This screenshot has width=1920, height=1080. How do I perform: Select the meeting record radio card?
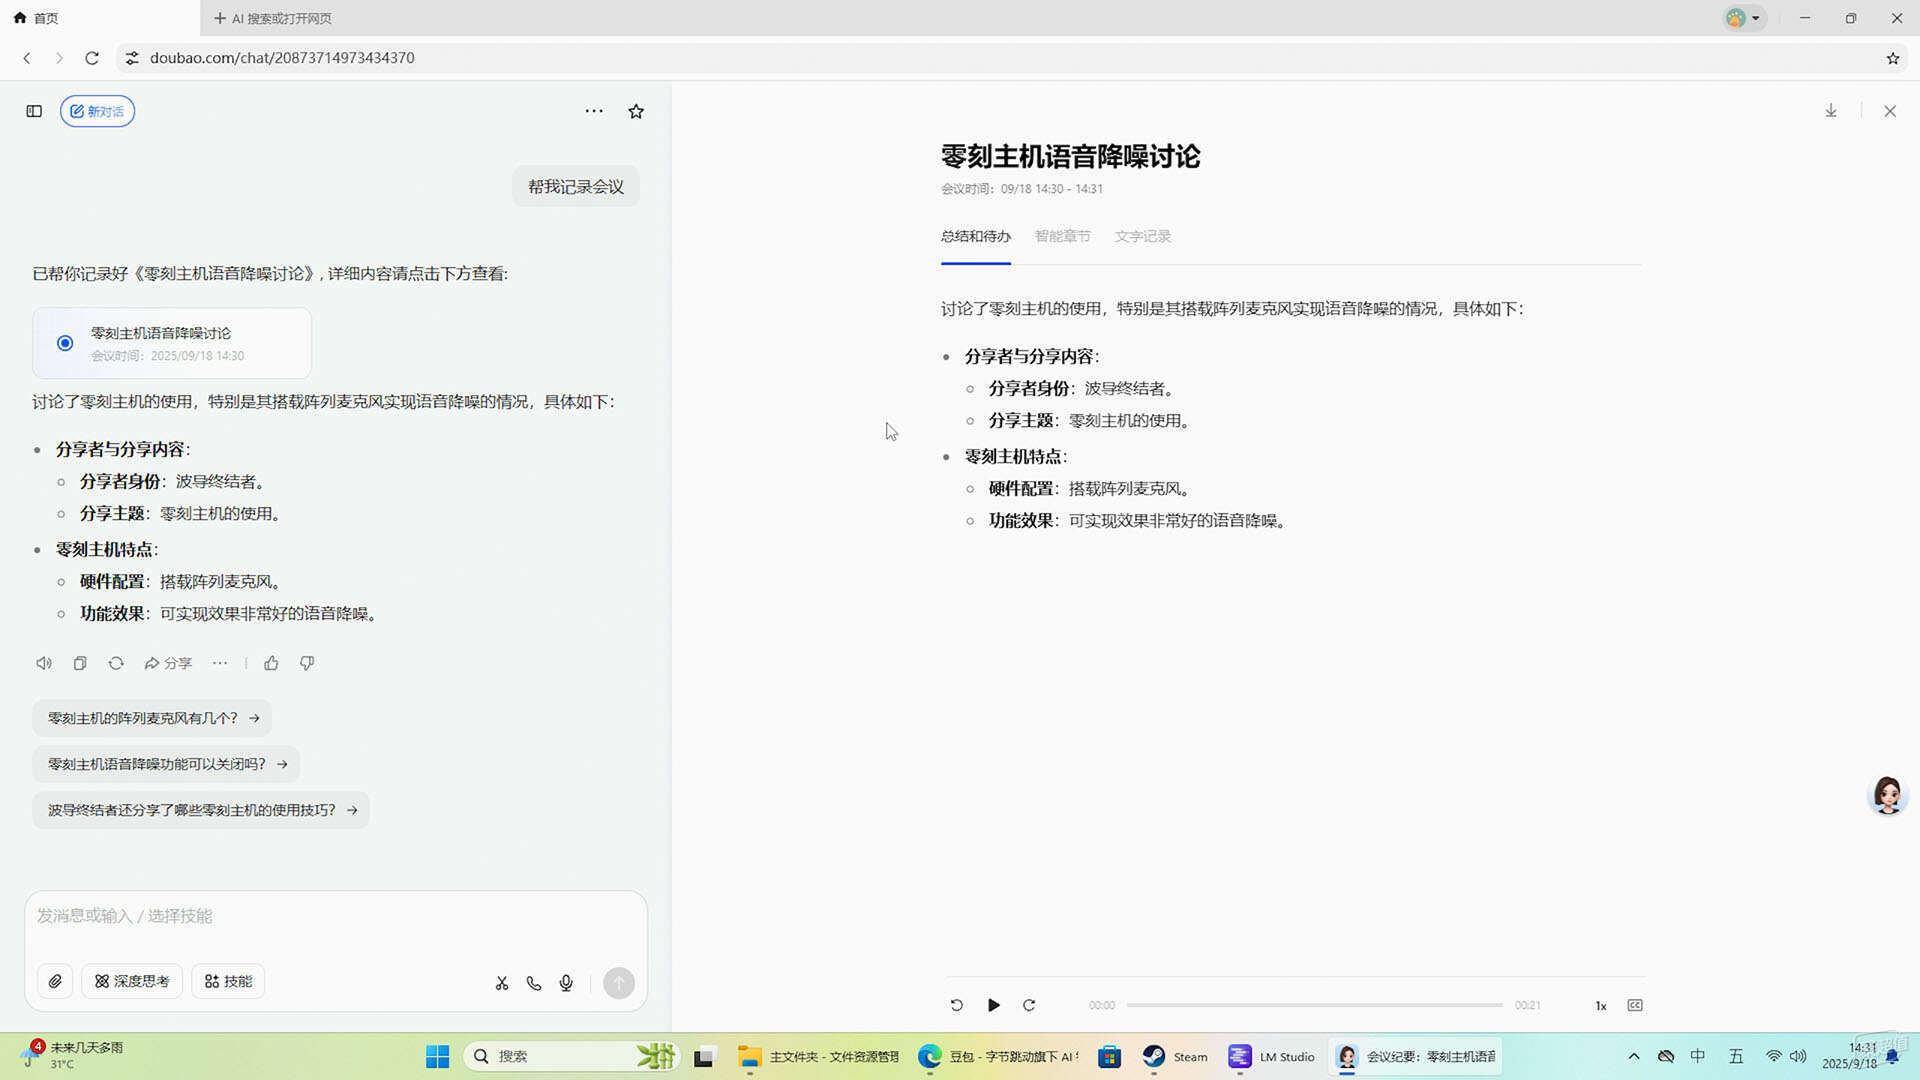pos(171,343)
